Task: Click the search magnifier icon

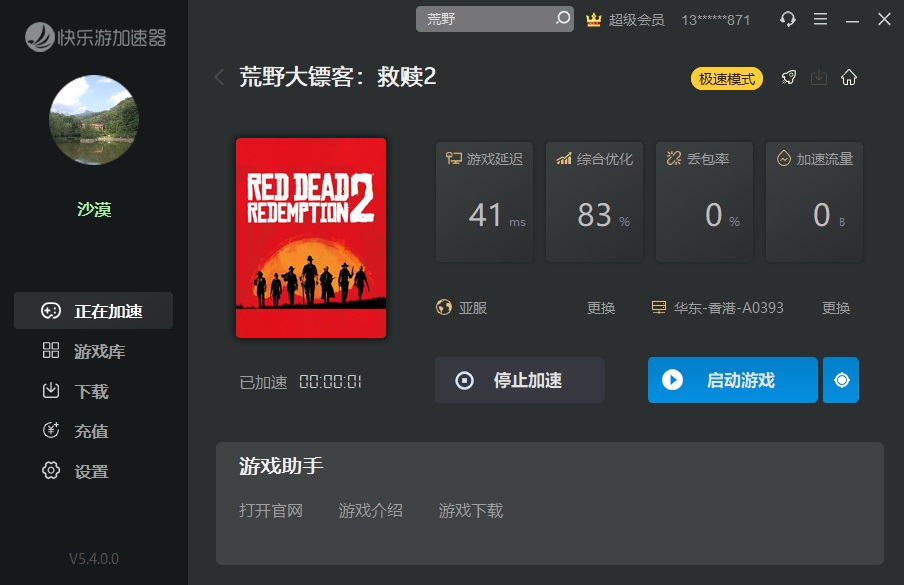Action: [x=563, y=18]
